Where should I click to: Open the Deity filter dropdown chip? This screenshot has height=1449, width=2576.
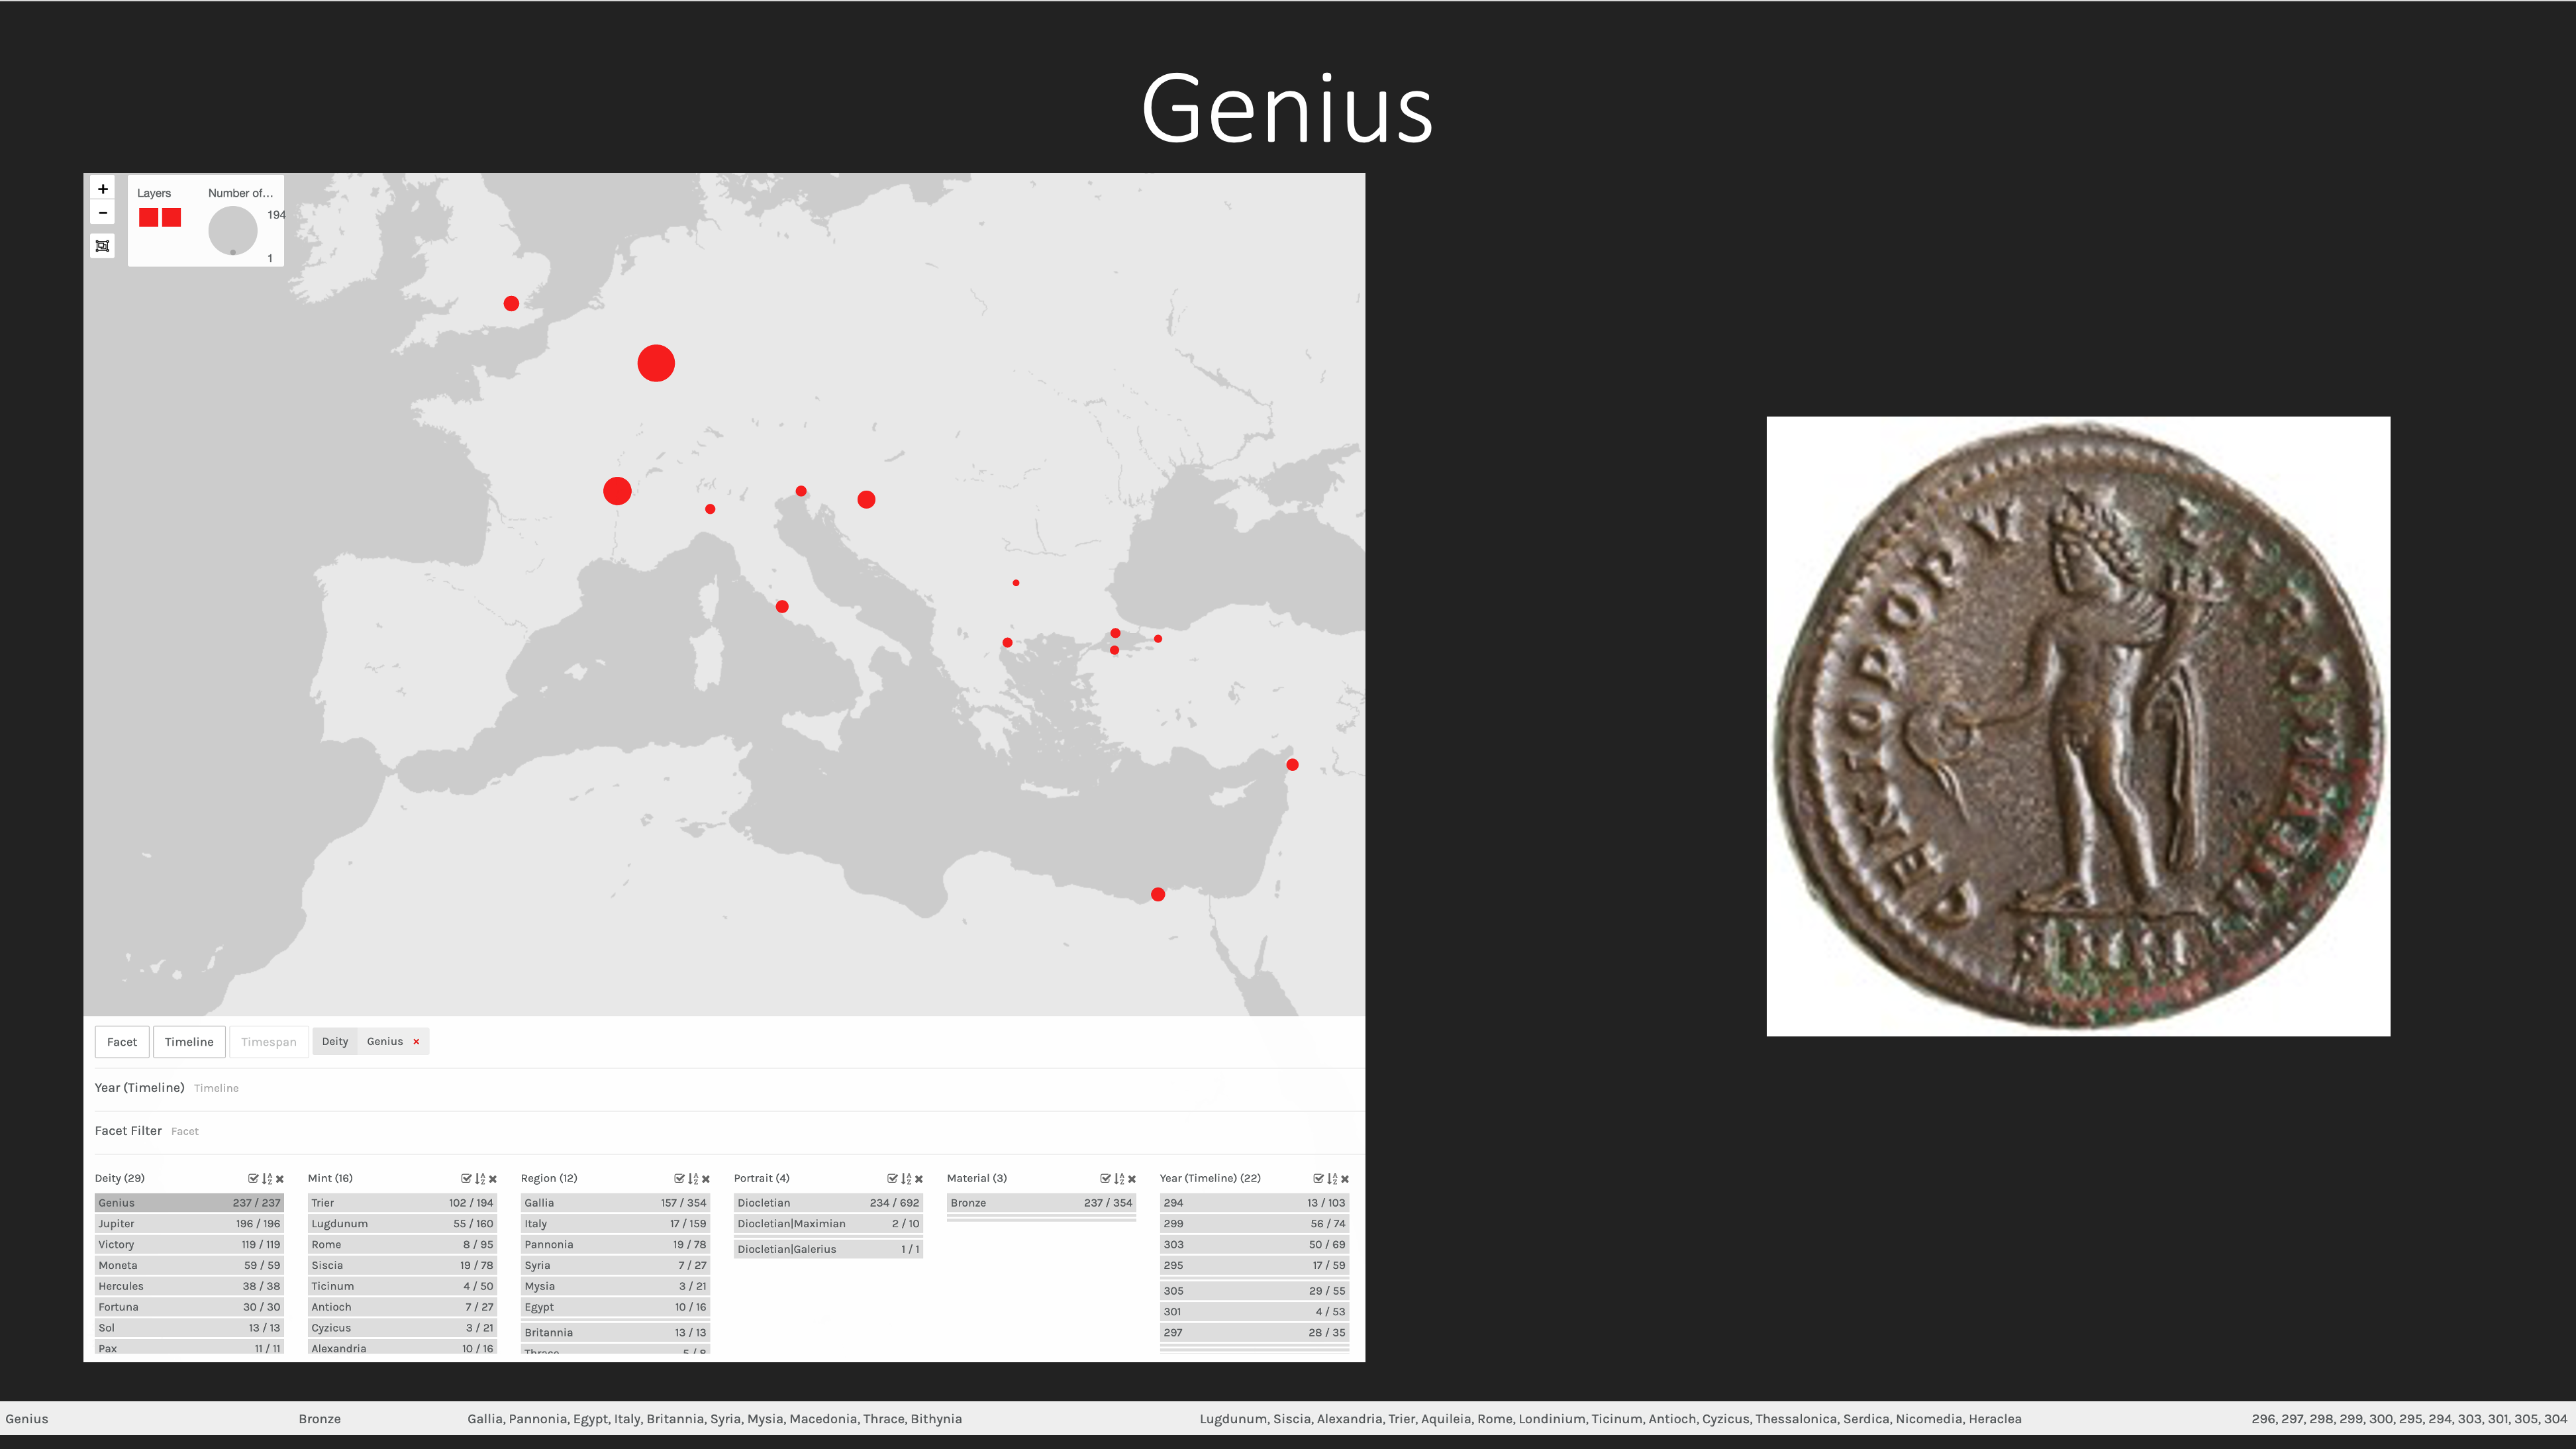pos(335,1042)
